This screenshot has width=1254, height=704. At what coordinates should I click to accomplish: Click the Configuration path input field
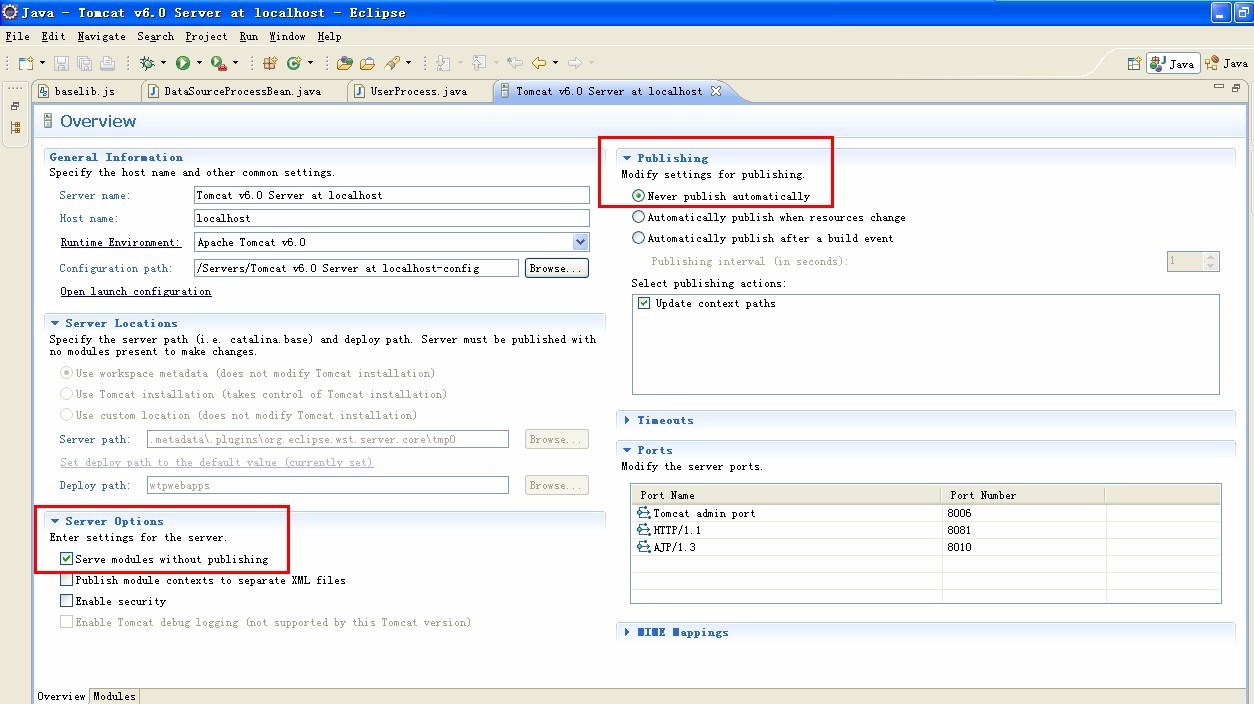(356, 268)
